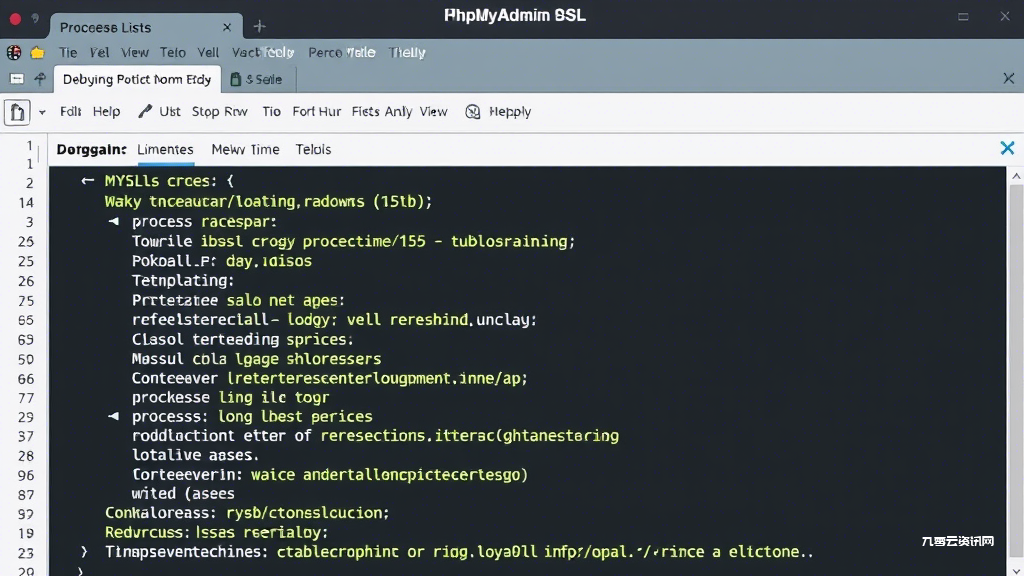Screen dimensions: 1024x576
Task: Select the Procese Lists window tab
Action: 146,27
